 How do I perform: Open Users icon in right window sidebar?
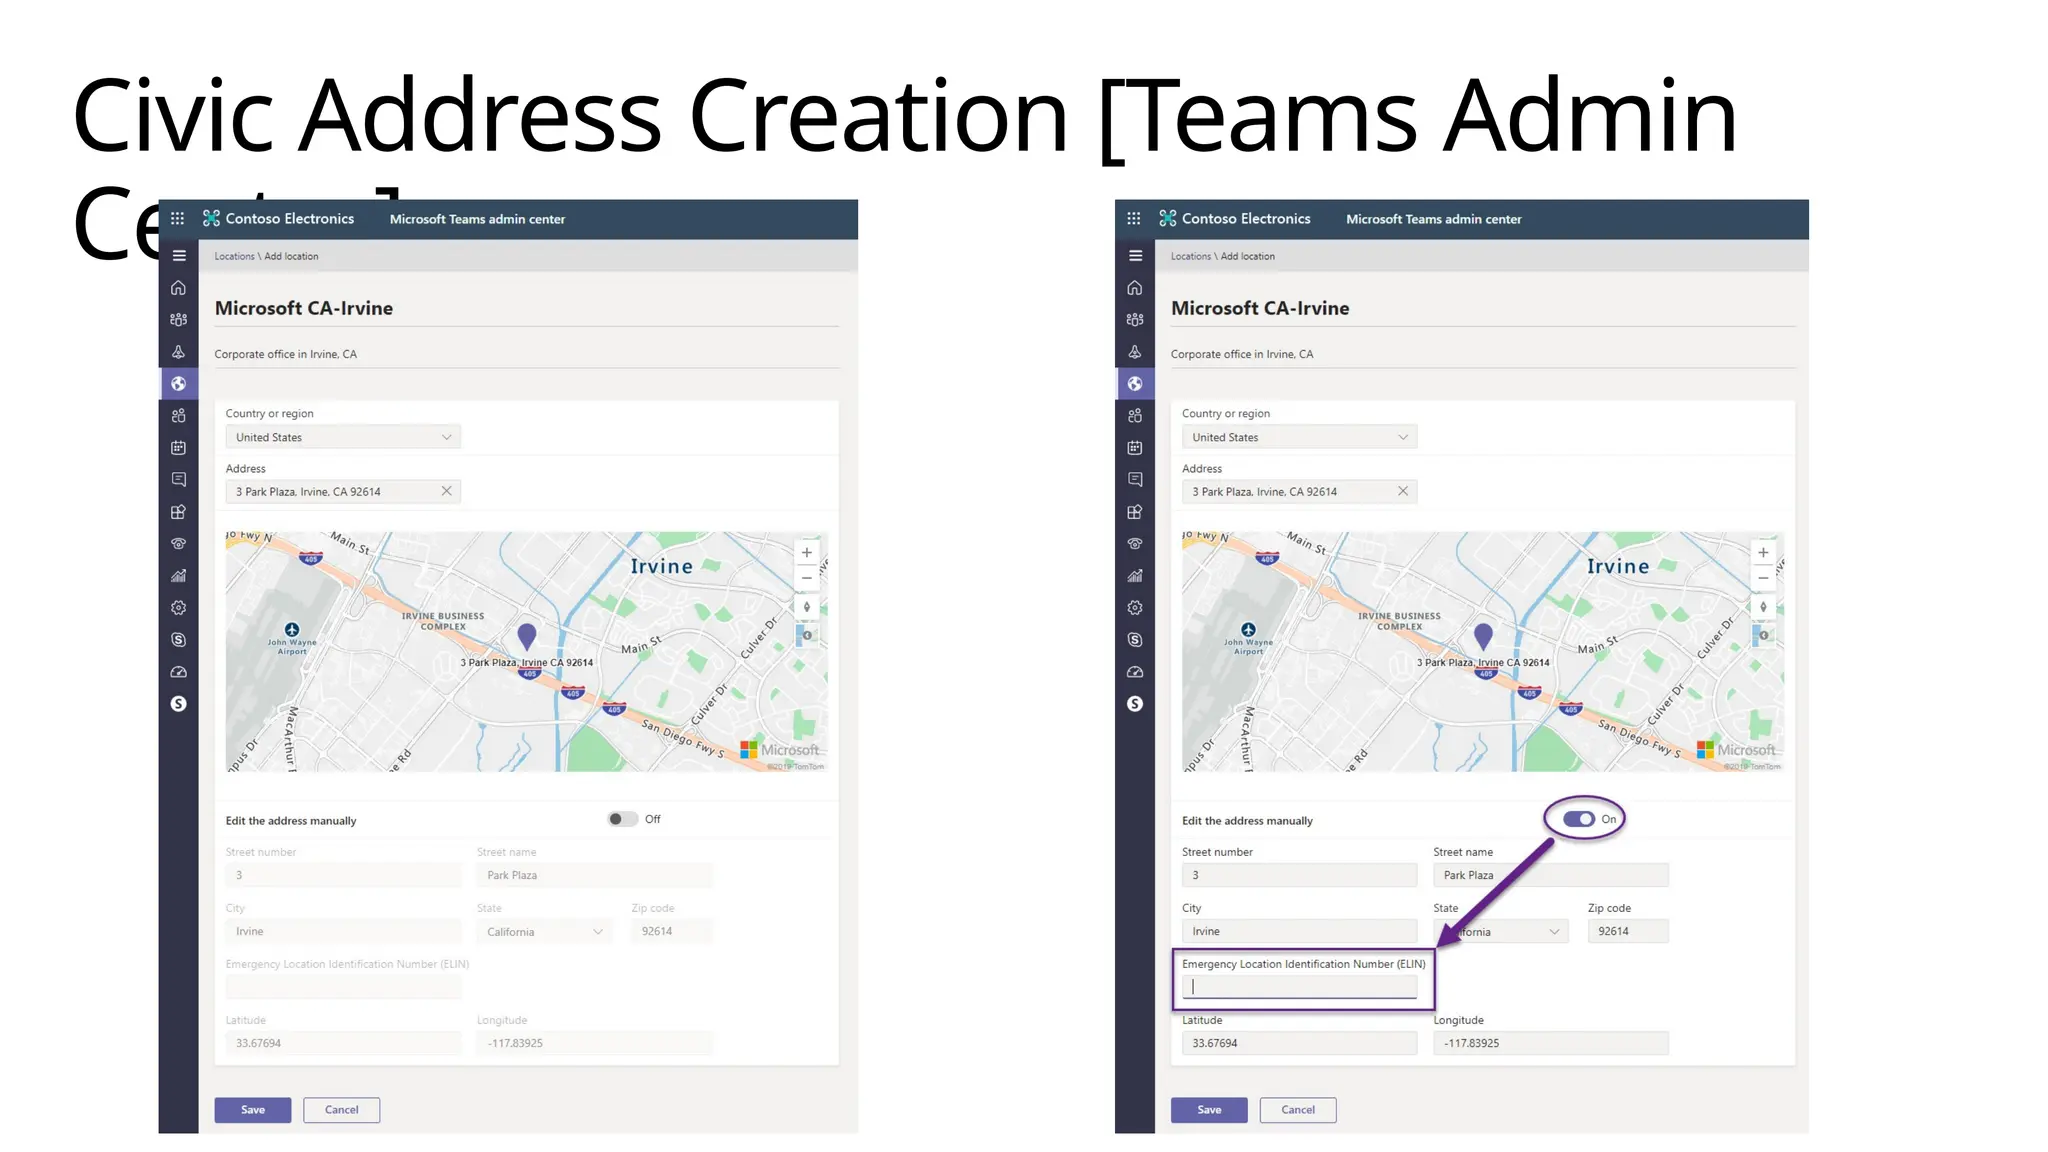1134,416
